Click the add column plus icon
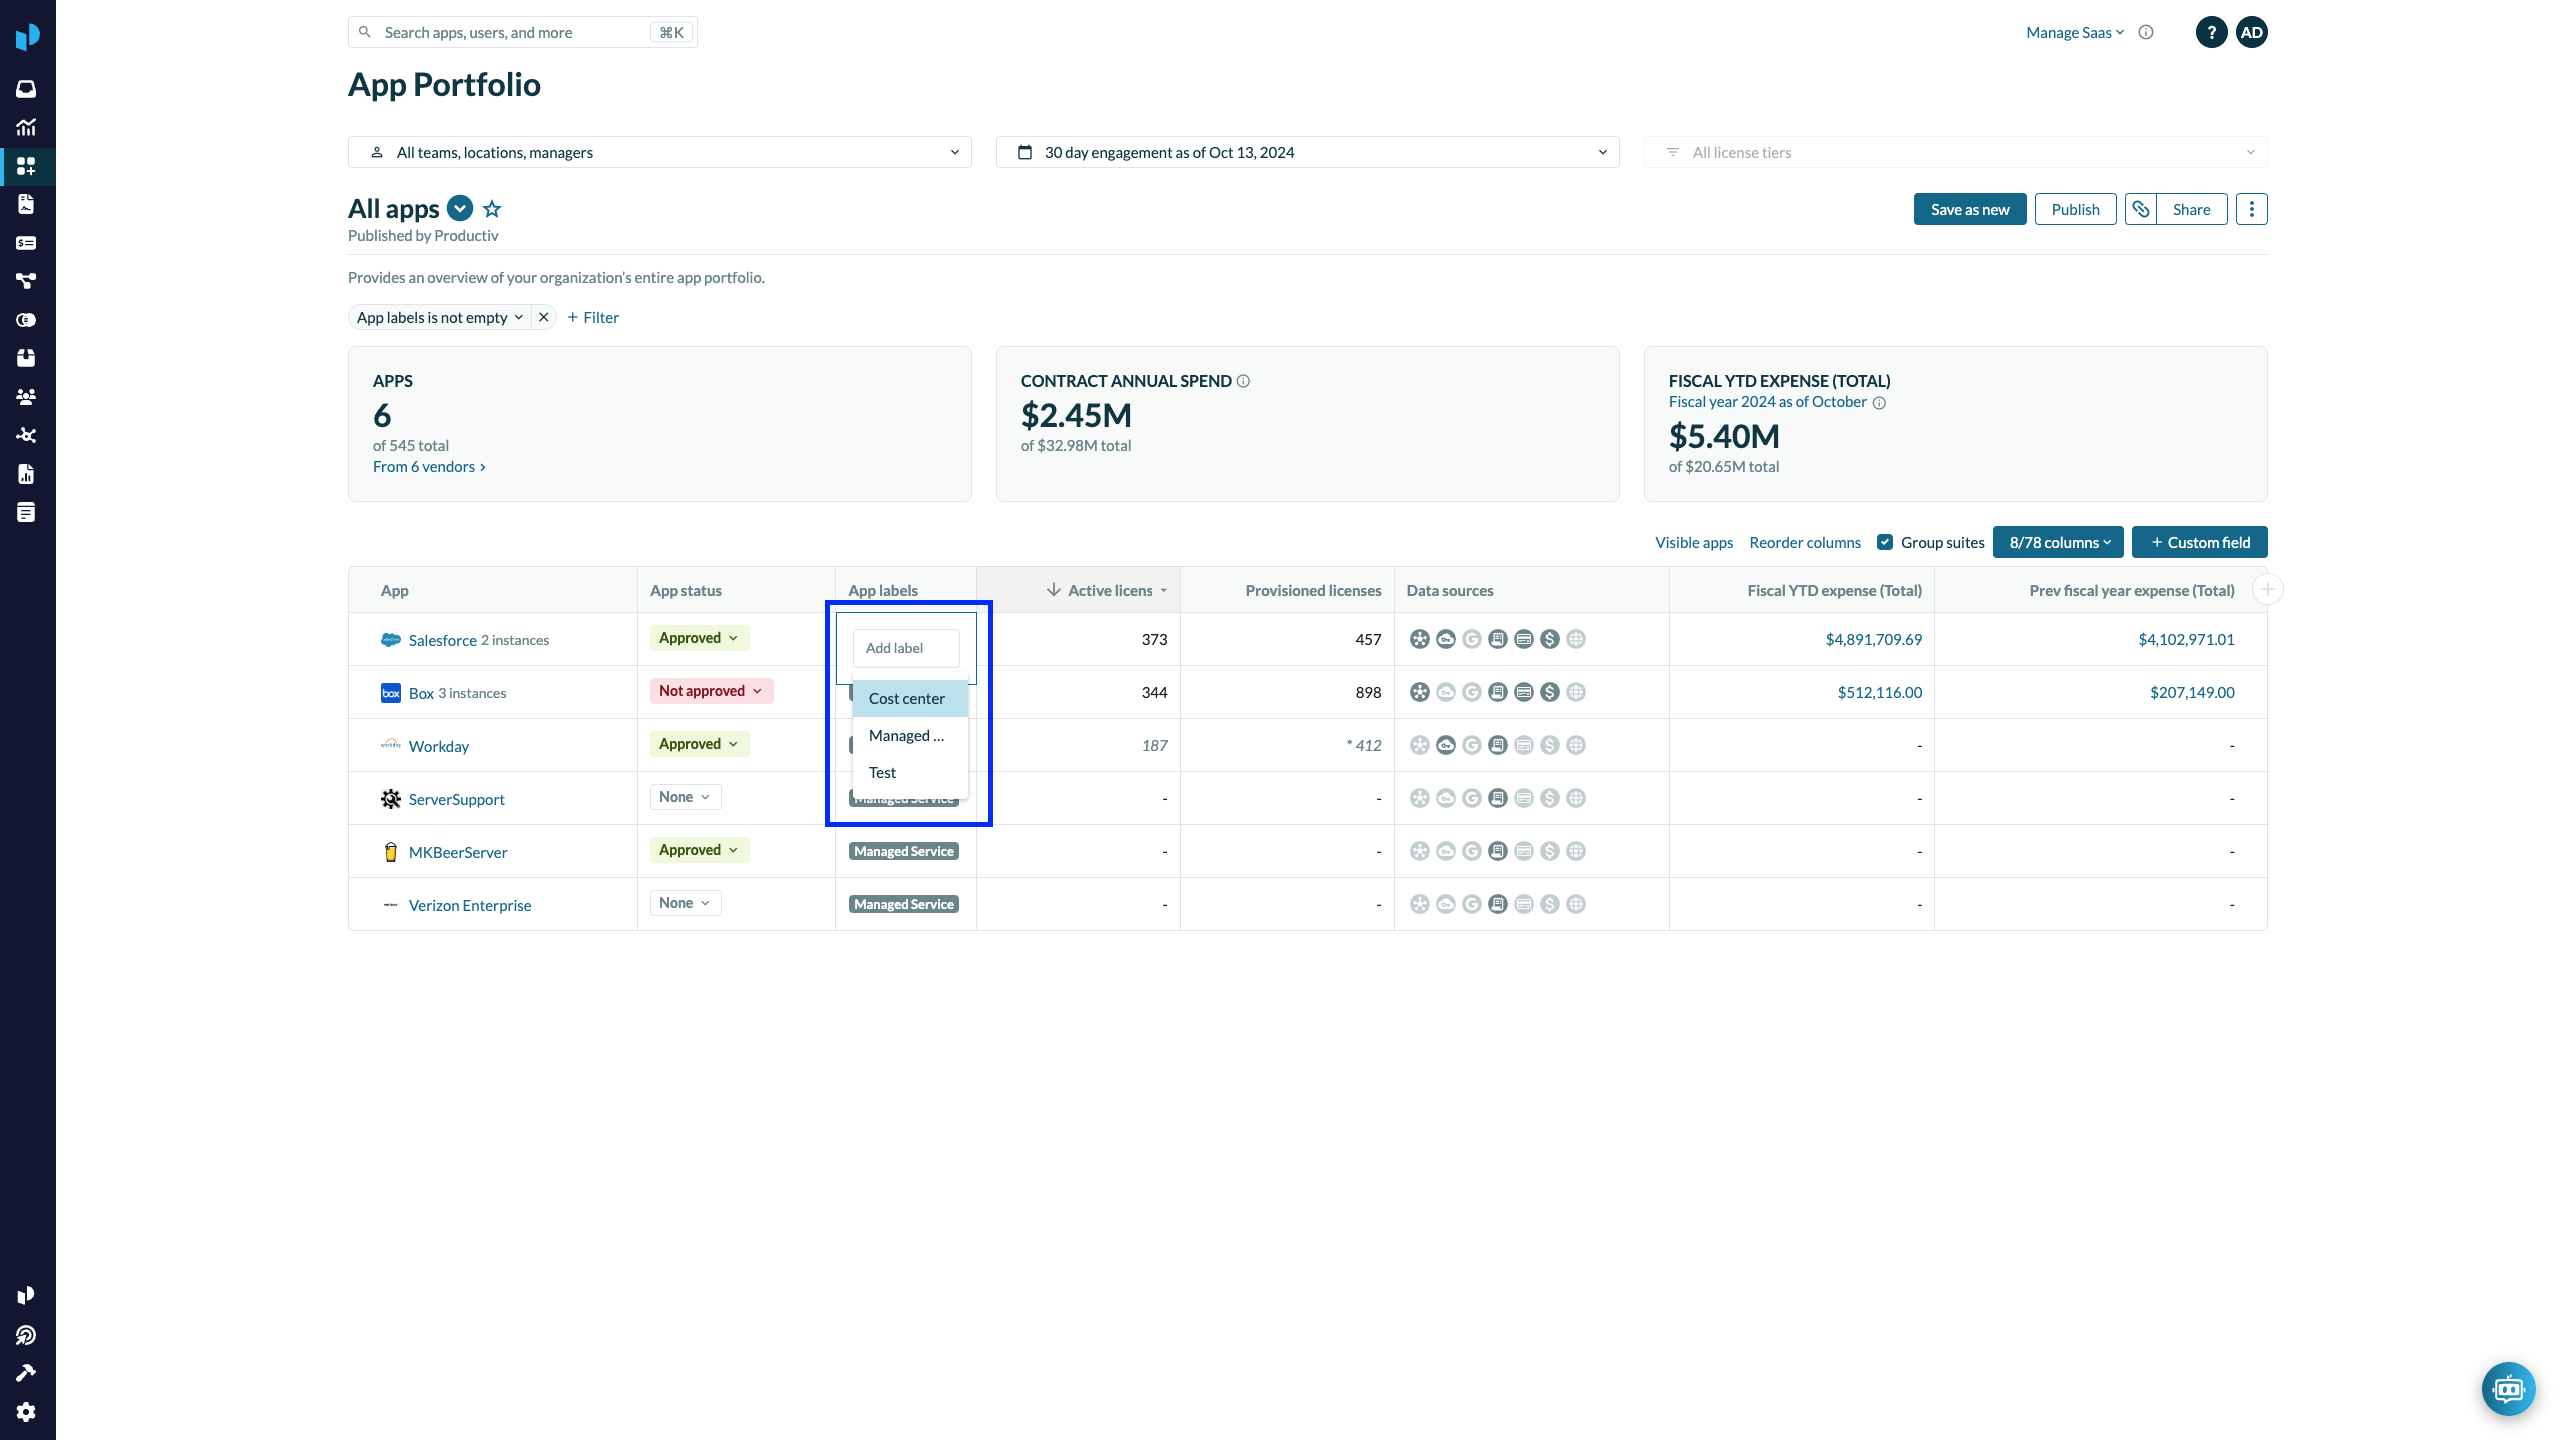Image resolution: width=2560 pixels, height=1440 pixels. 2267,590
